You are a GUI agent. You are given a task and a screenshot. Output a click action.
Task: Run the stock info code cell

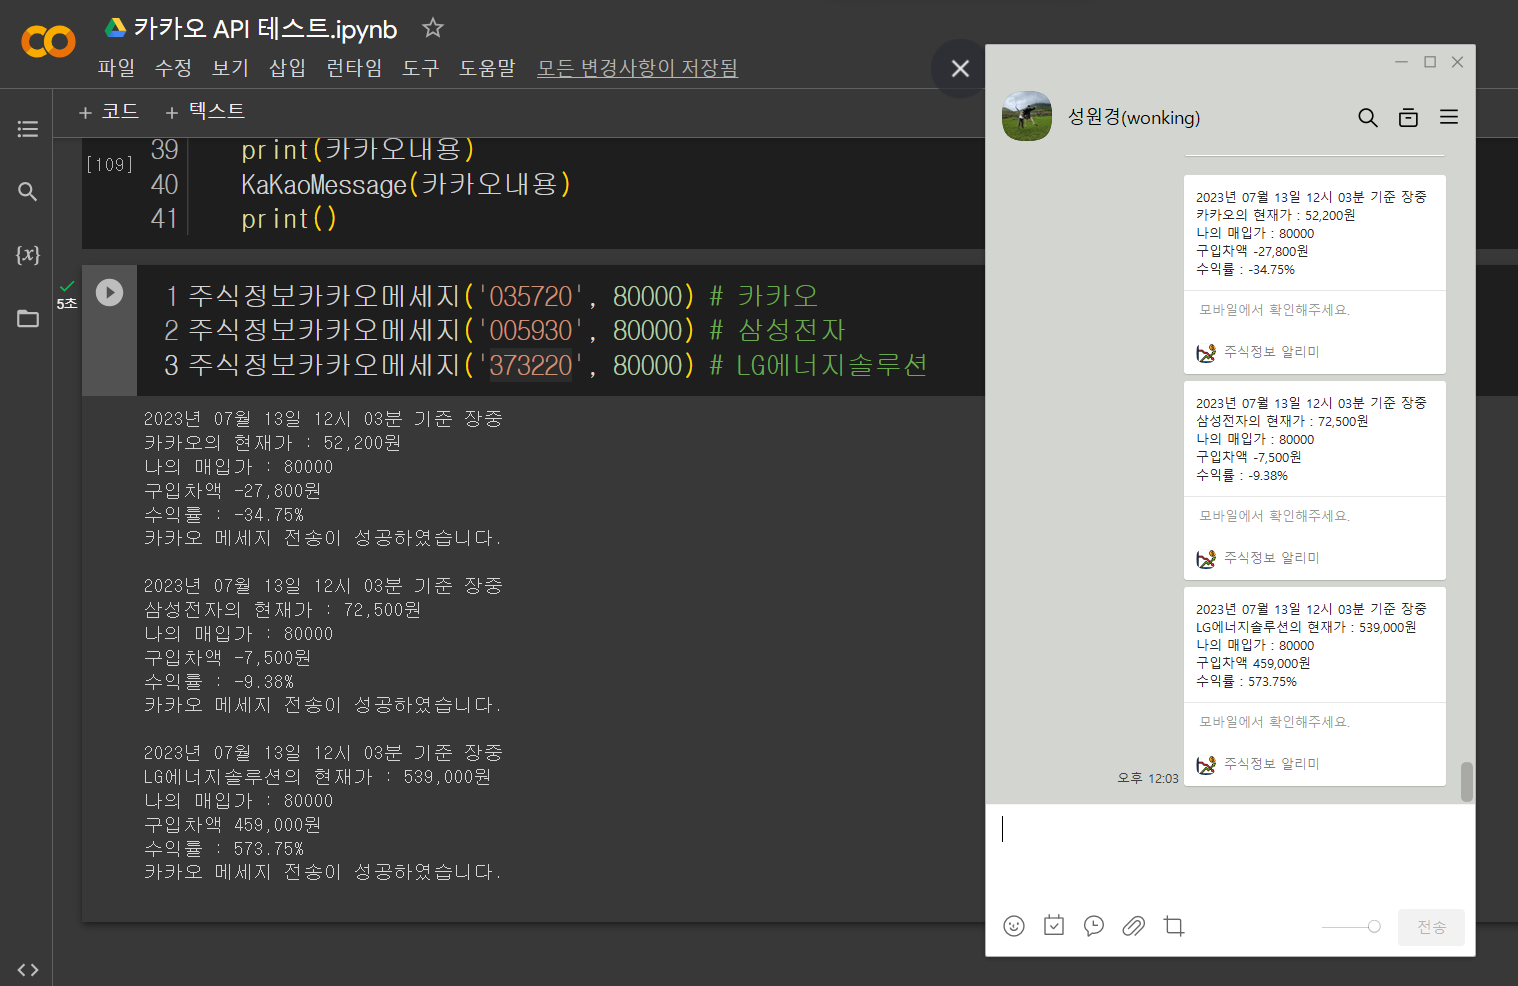[x=109, y=292]
